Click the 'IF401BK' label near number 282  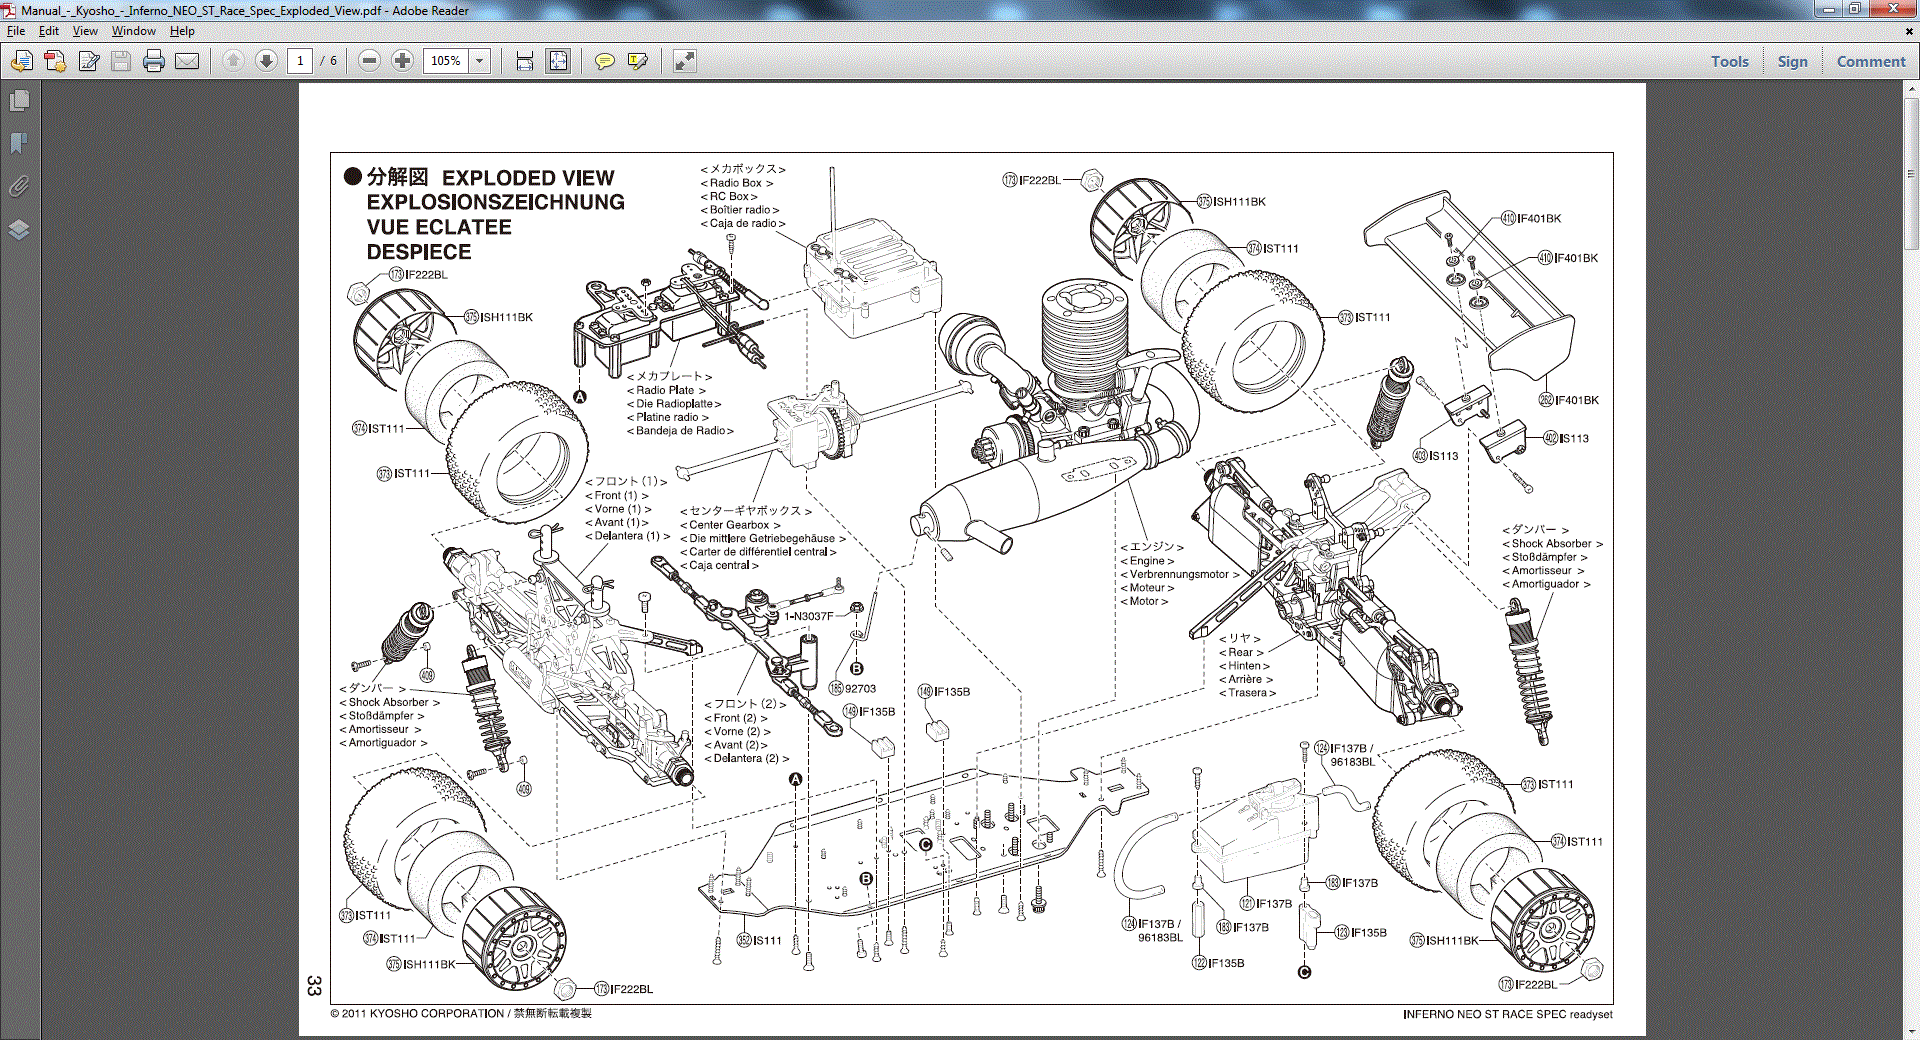click(1576, 400)
